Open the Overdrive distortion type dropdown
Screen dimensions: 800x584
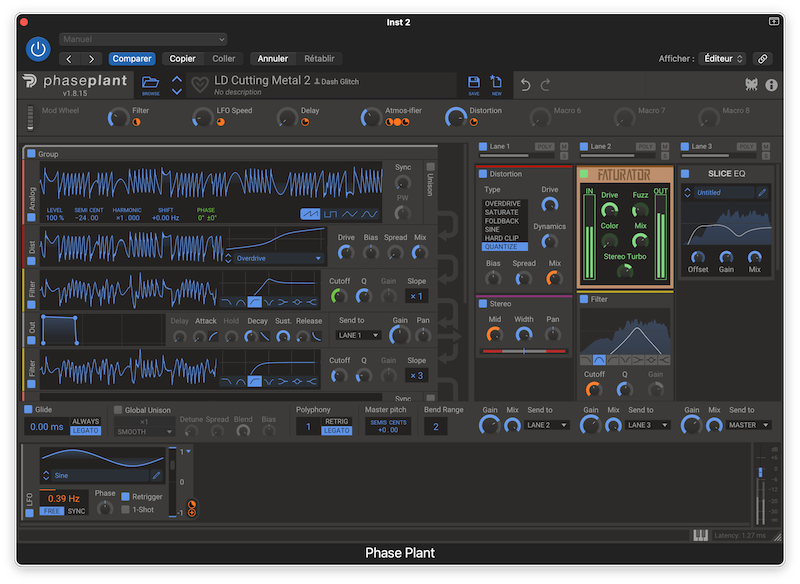[278, 259]
